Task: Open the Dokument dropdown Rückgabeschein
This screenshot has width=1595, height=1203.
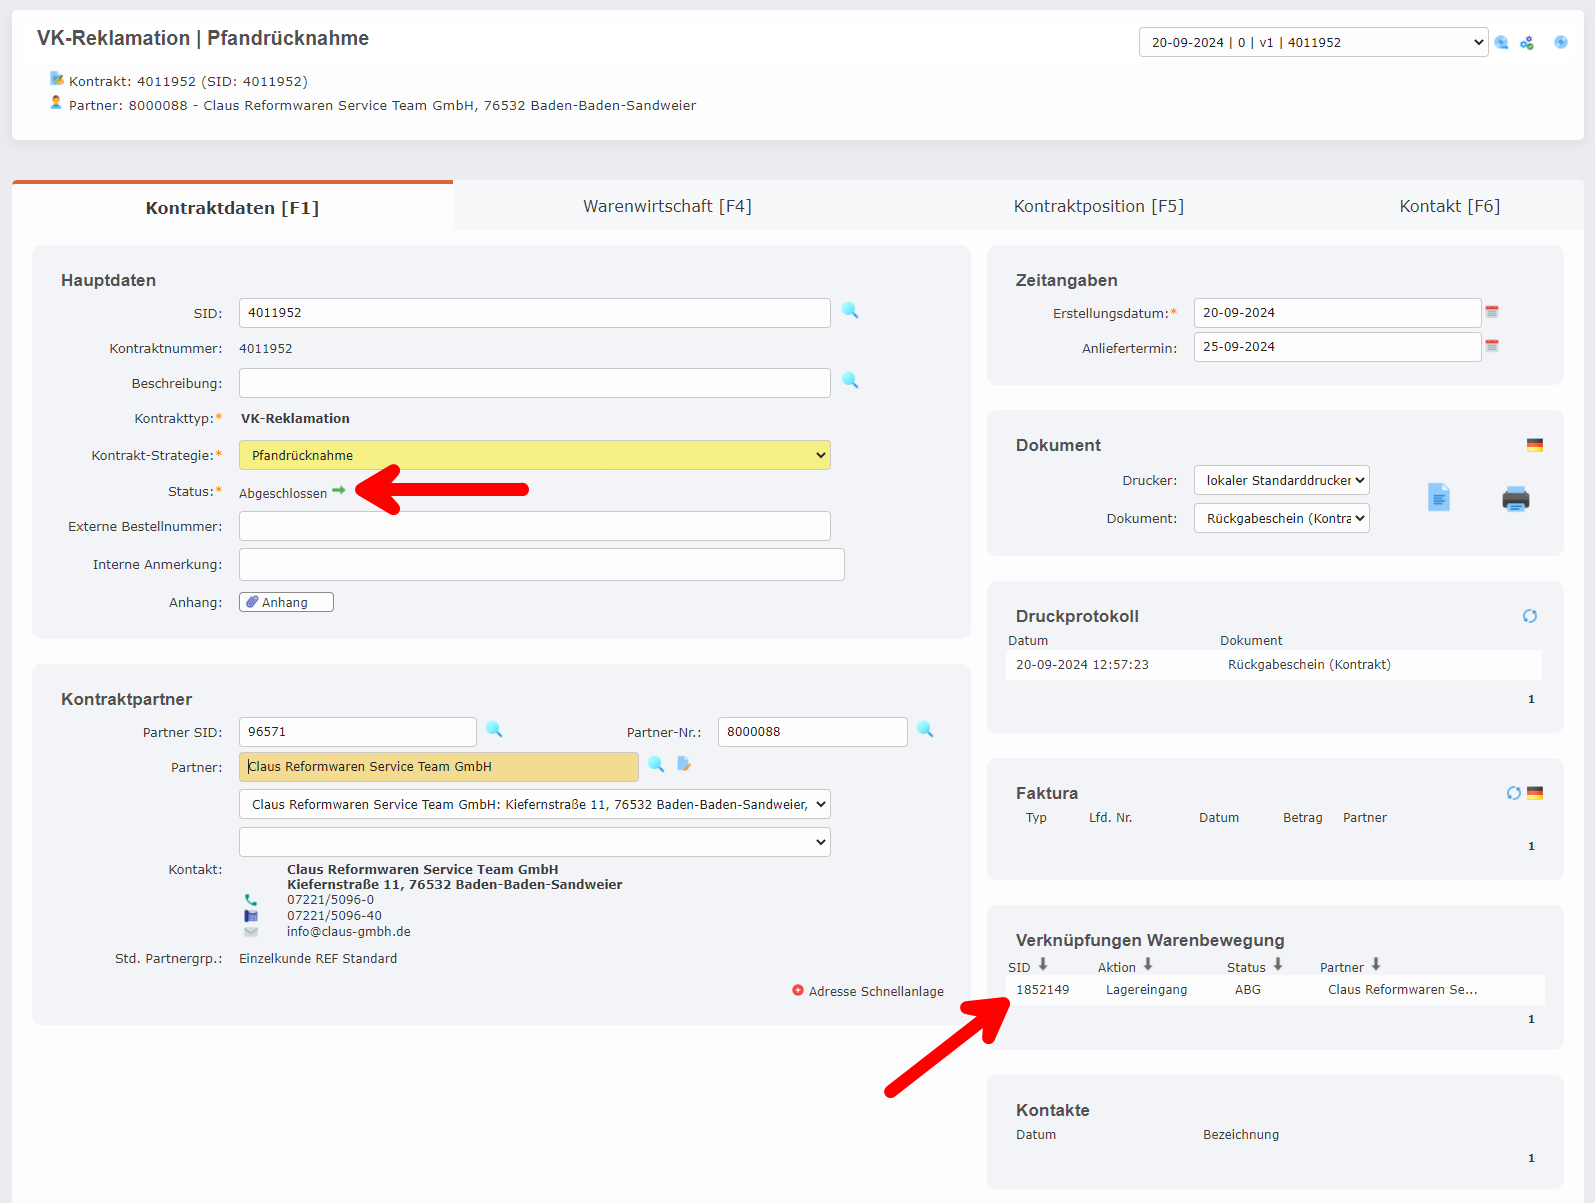Action: (1281, 518)
